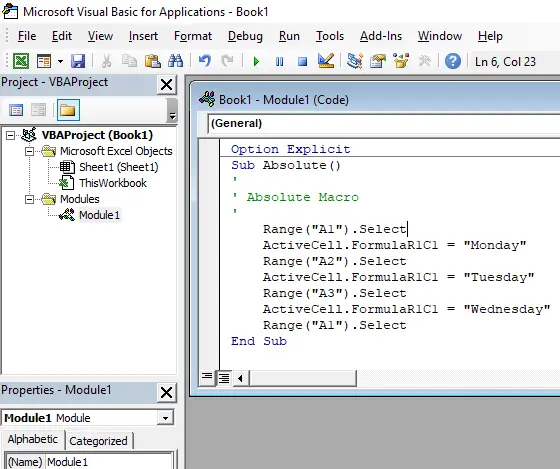This screenshot has width=560, height=469.
Task: Click the Full Module View button
Action: click(224, 378)
